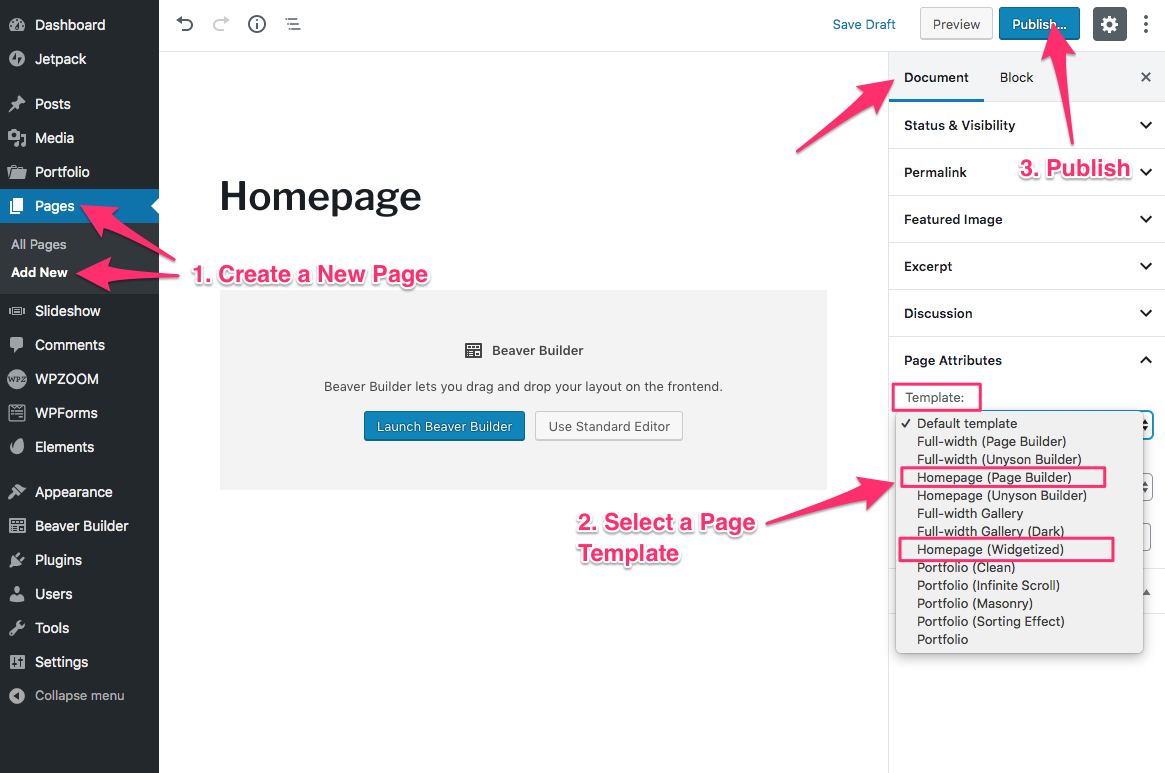Choose Homepage (Widgetized) template
1165x773 pixels.
[1019, 549]
